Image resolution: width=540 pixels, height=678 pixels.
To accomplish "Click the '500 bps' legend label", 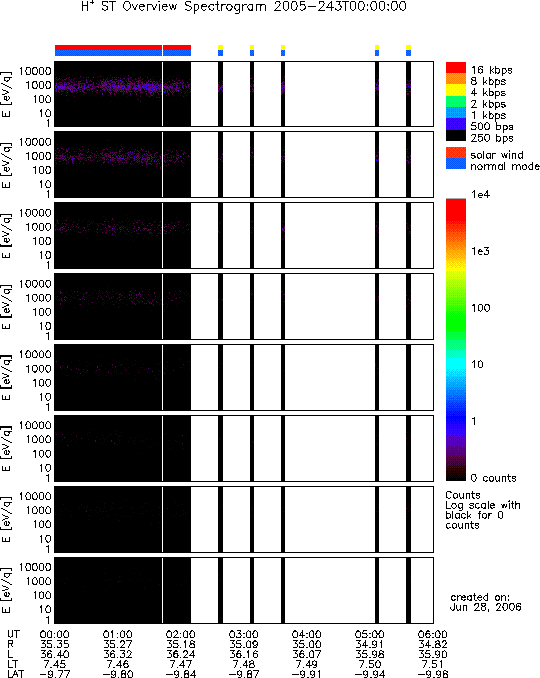I will coord(492,127).
